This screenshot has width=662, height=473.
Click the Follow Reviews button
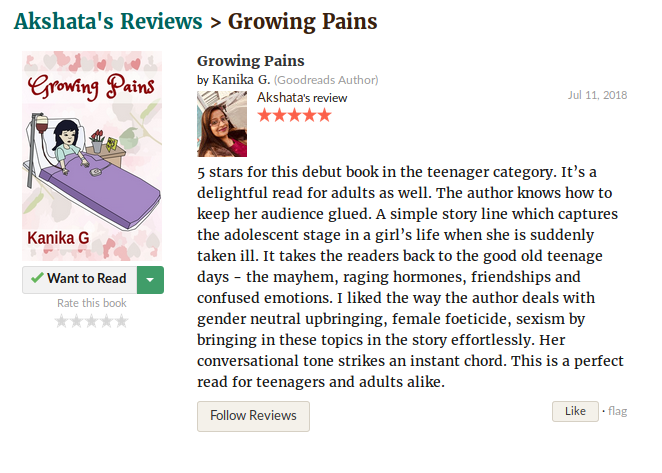coord(253,416)
